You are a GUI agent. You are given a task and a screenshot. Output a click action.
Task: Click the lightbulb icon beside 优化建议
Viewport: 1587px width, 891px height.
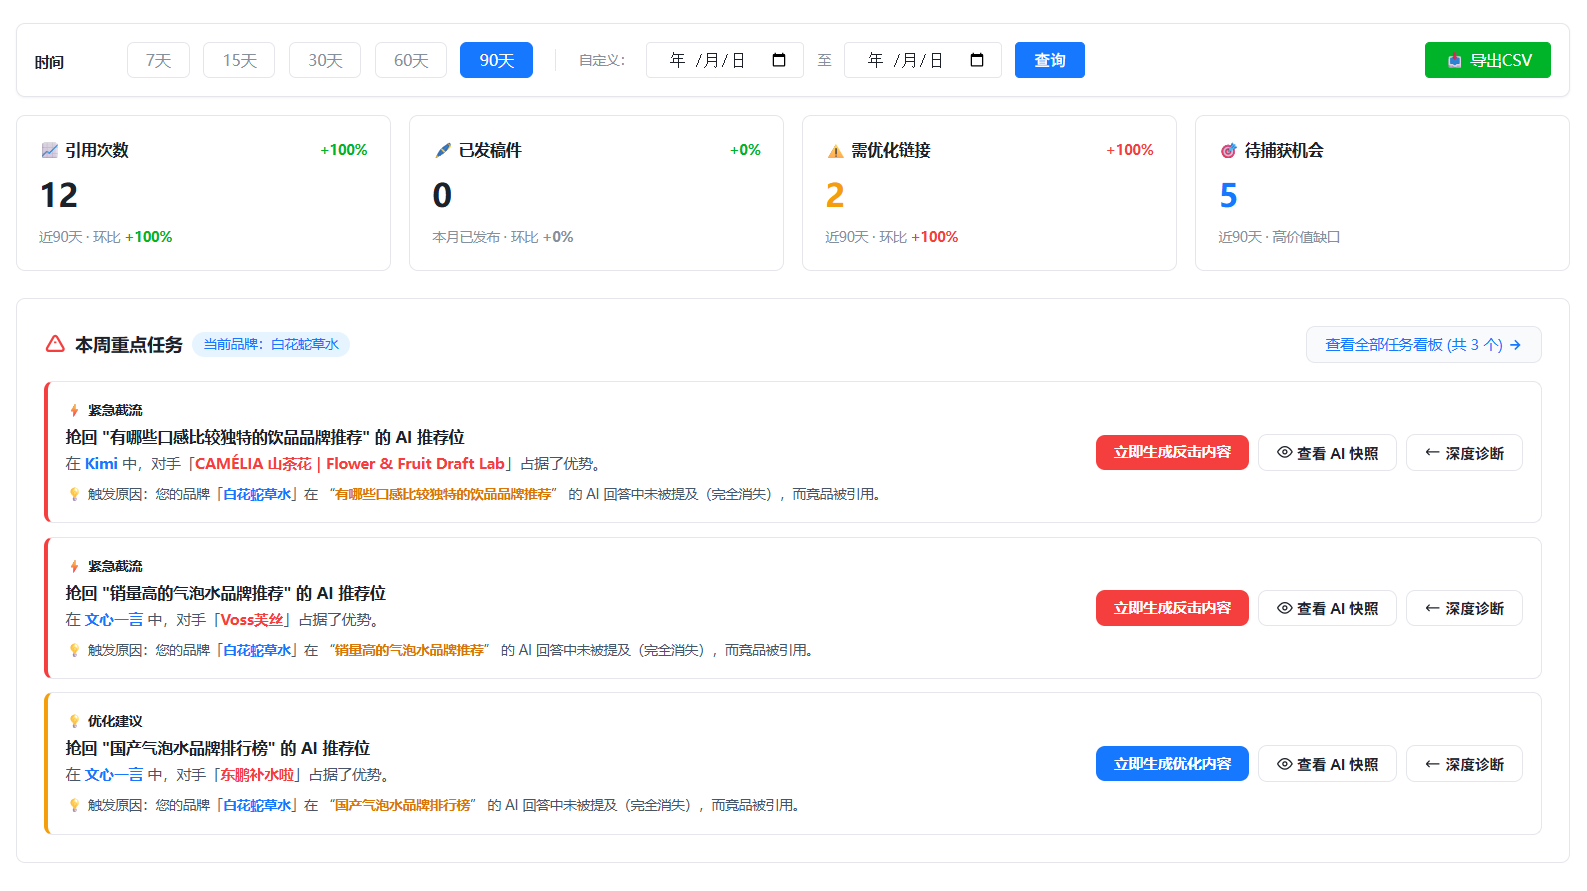tap(74, 721)
